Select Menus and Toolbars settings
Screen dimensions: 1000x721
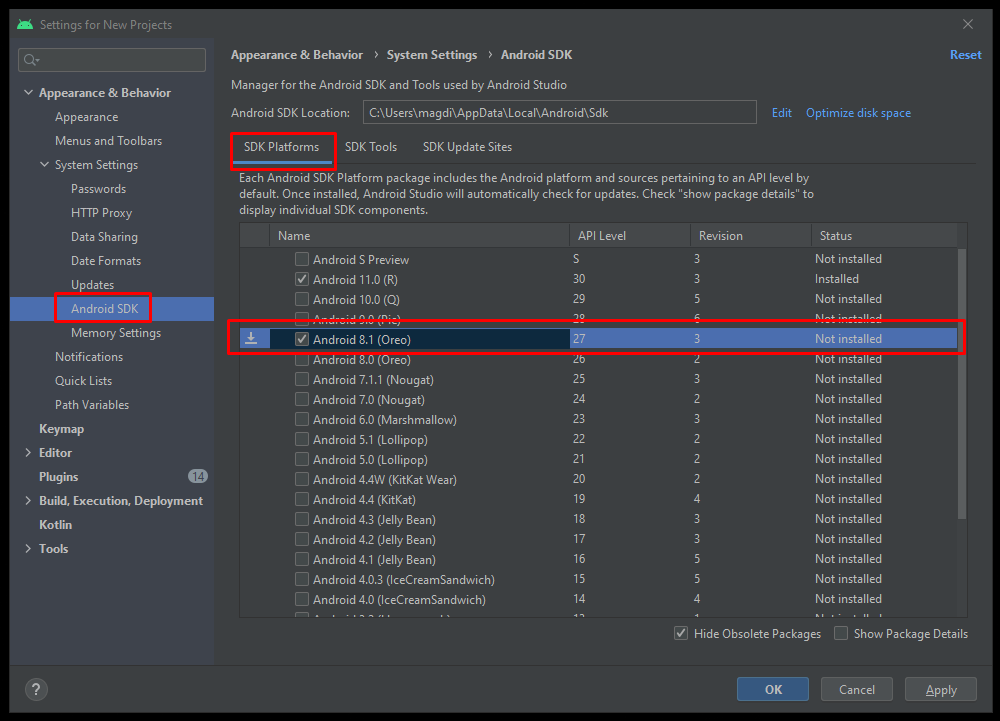coord(108,141)
